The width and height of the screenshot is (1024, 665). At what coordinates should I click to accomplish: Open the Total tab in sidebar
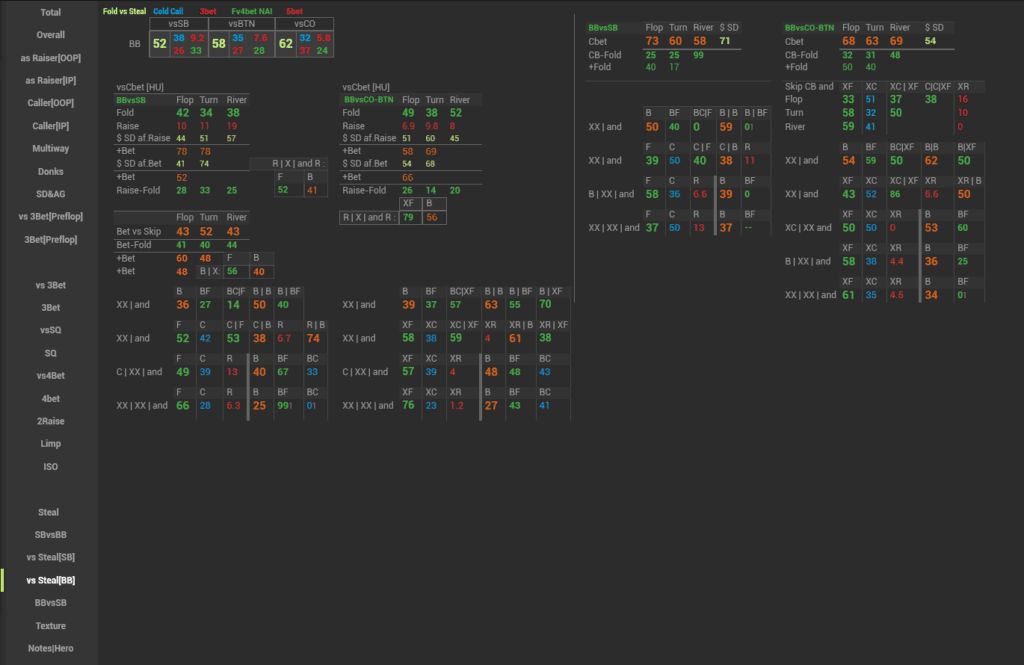(50, 12)
